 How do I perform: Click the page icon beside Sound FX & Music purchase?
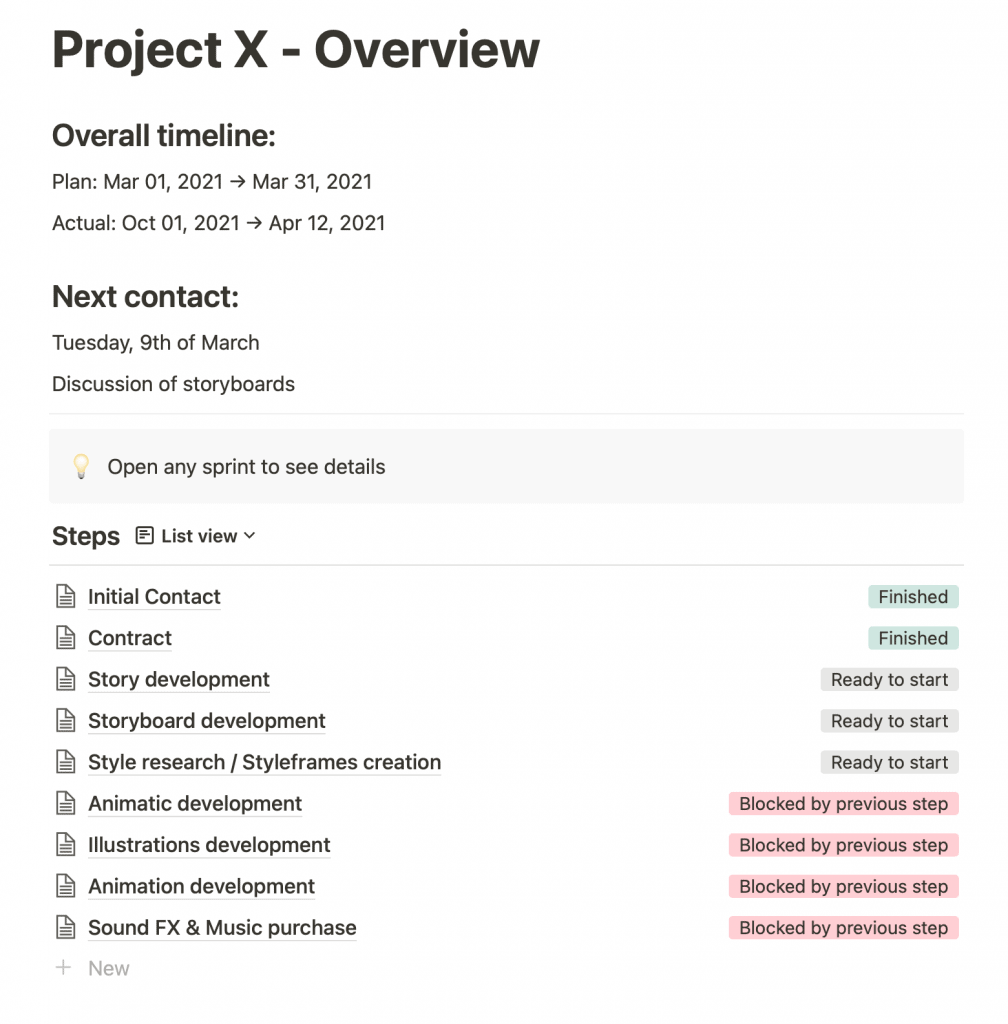point(65,927)
